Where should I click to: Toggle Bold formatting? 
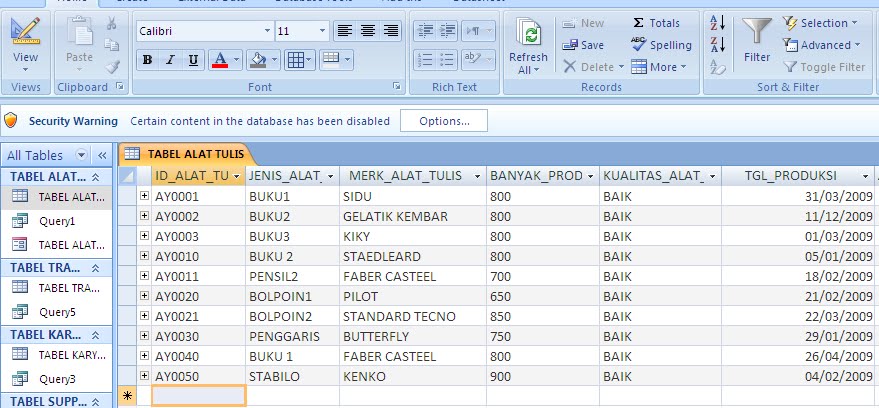click(147, 60)
